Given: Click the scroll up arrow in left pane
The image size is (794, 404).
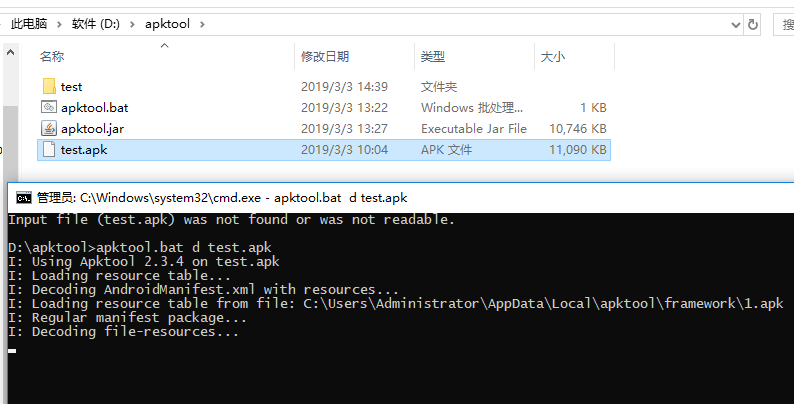Looking at the screenshot, I should pos(10,52).
